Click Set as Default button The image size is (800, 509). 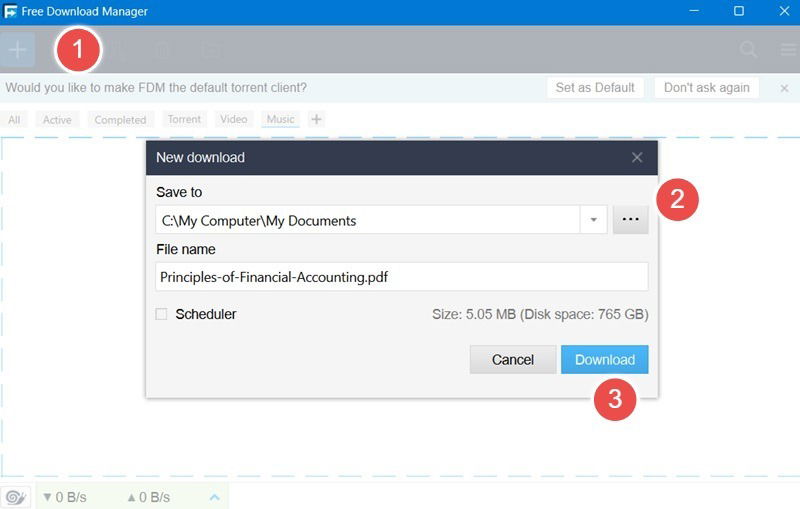[x=595, y=88]
